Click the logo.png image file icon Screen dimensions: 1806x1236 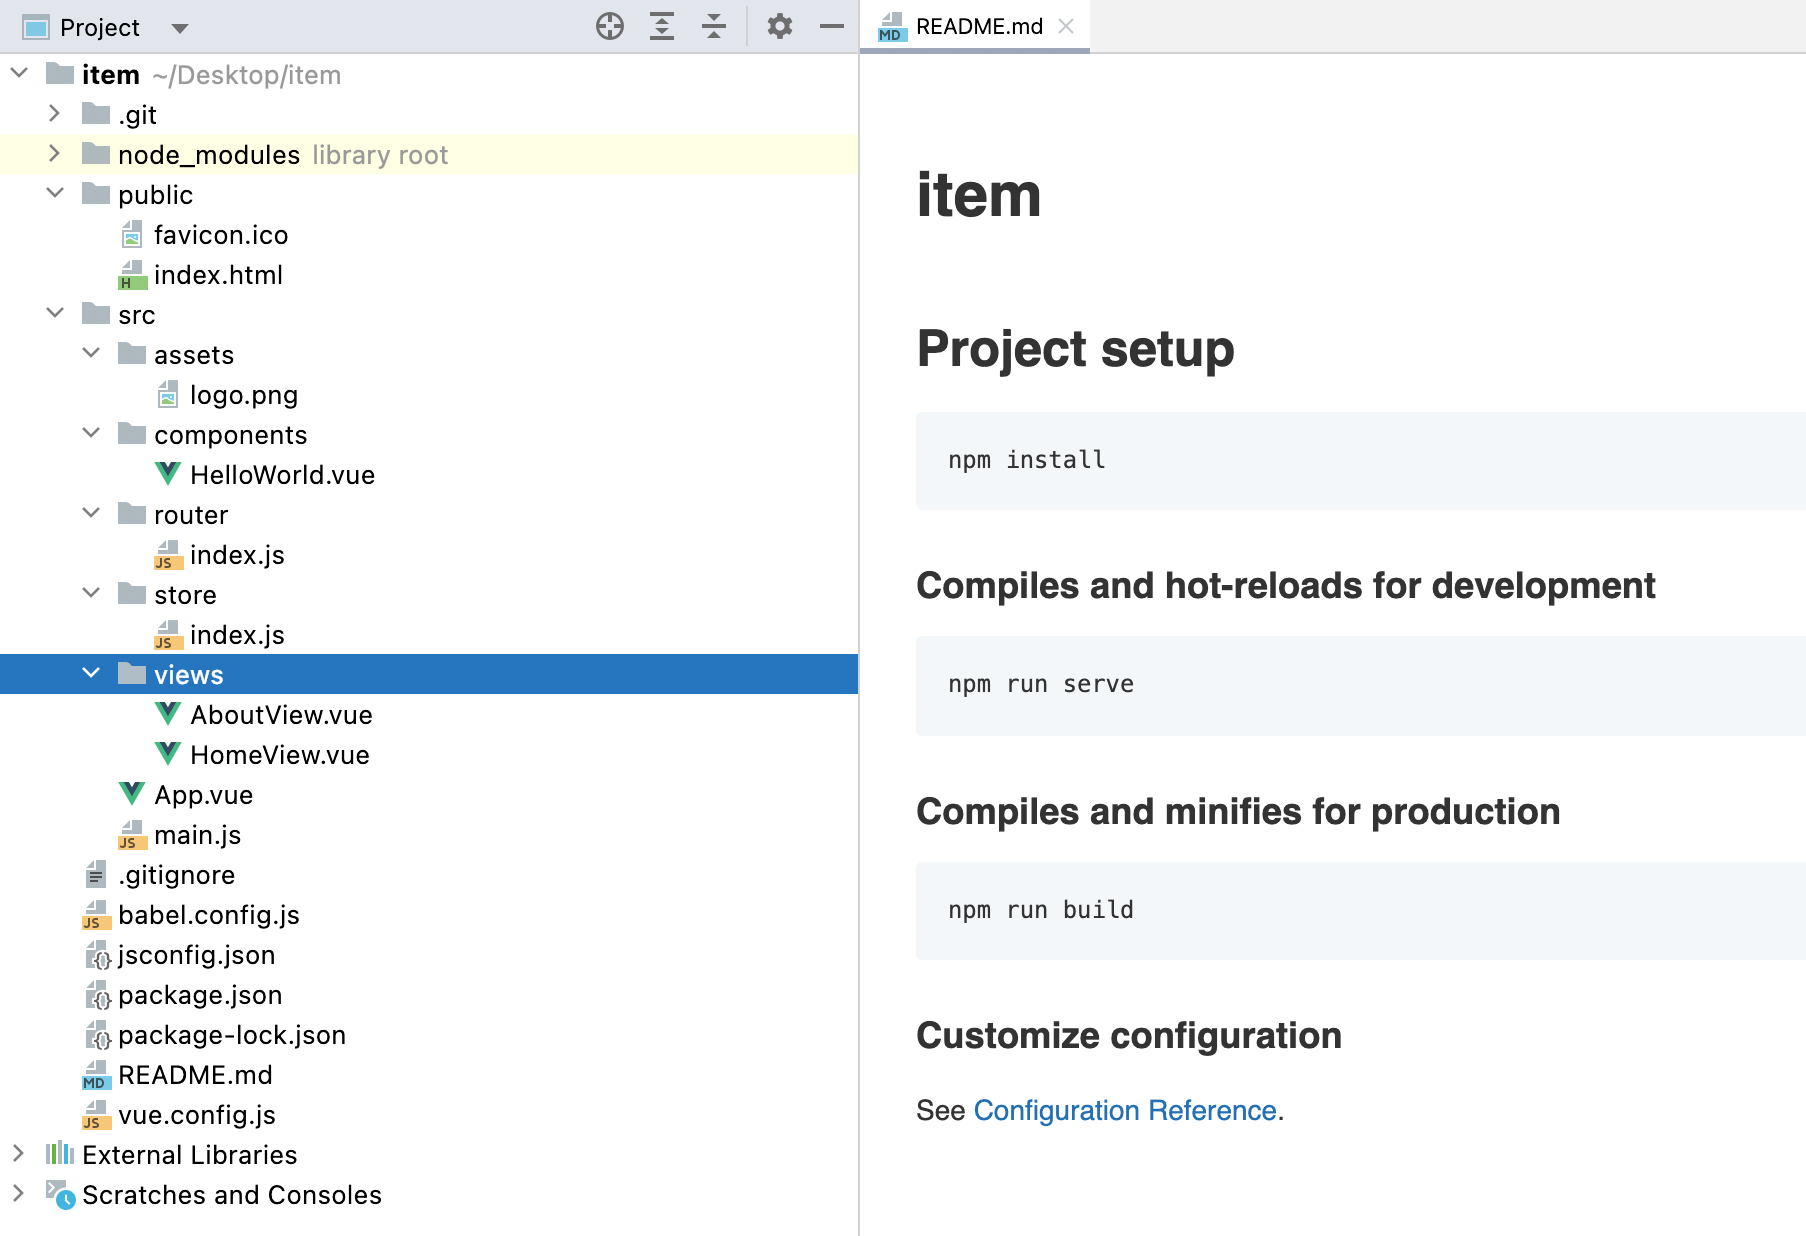(168, 395)
